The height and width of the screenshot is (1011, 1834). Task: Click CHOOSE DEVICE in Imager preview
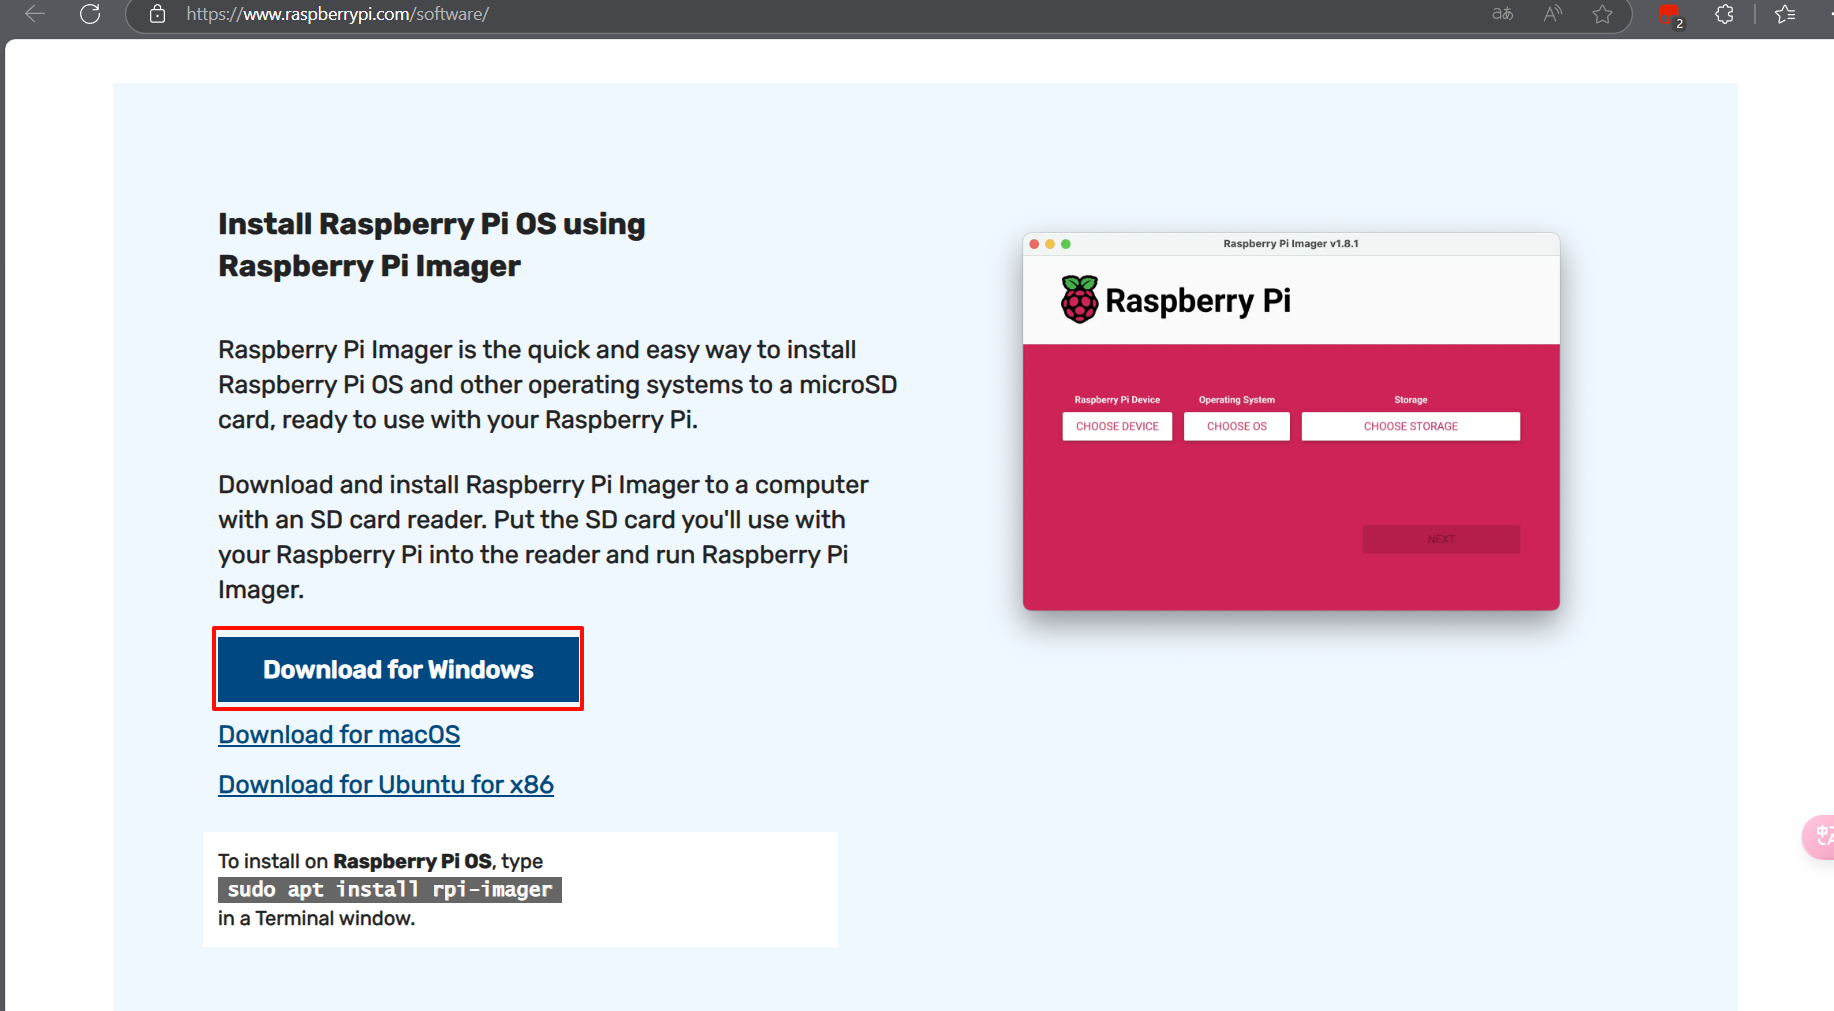pyautogui.click(x=1117, y=426)
